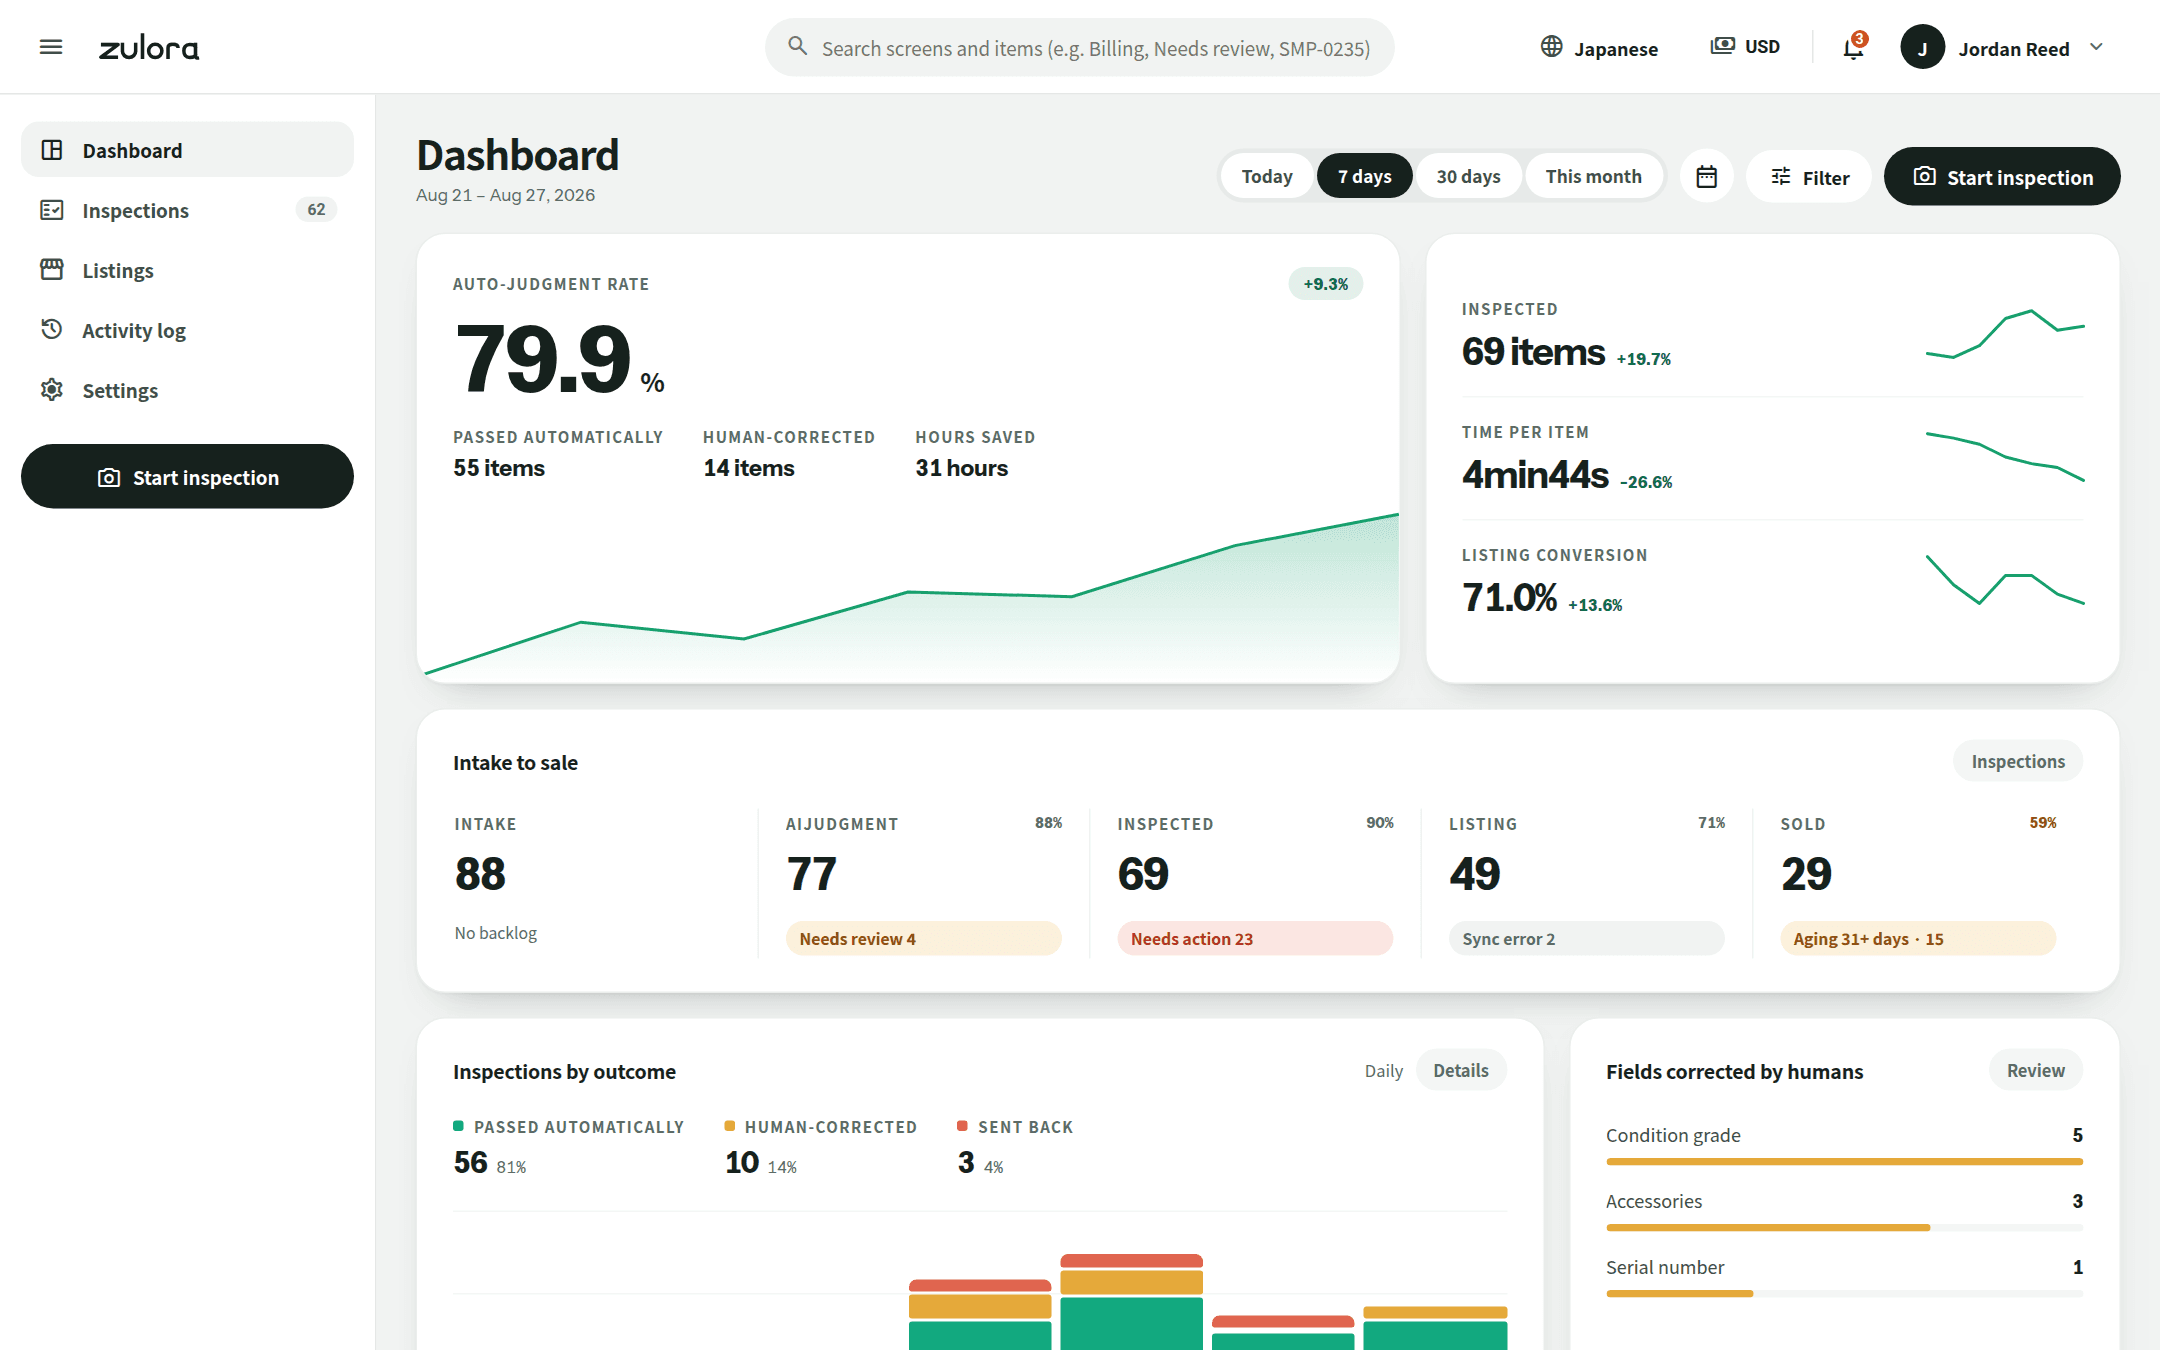The image size is (2160, 1350).
Task: Click Serial number progress bar
Action: [1844, 1293]
